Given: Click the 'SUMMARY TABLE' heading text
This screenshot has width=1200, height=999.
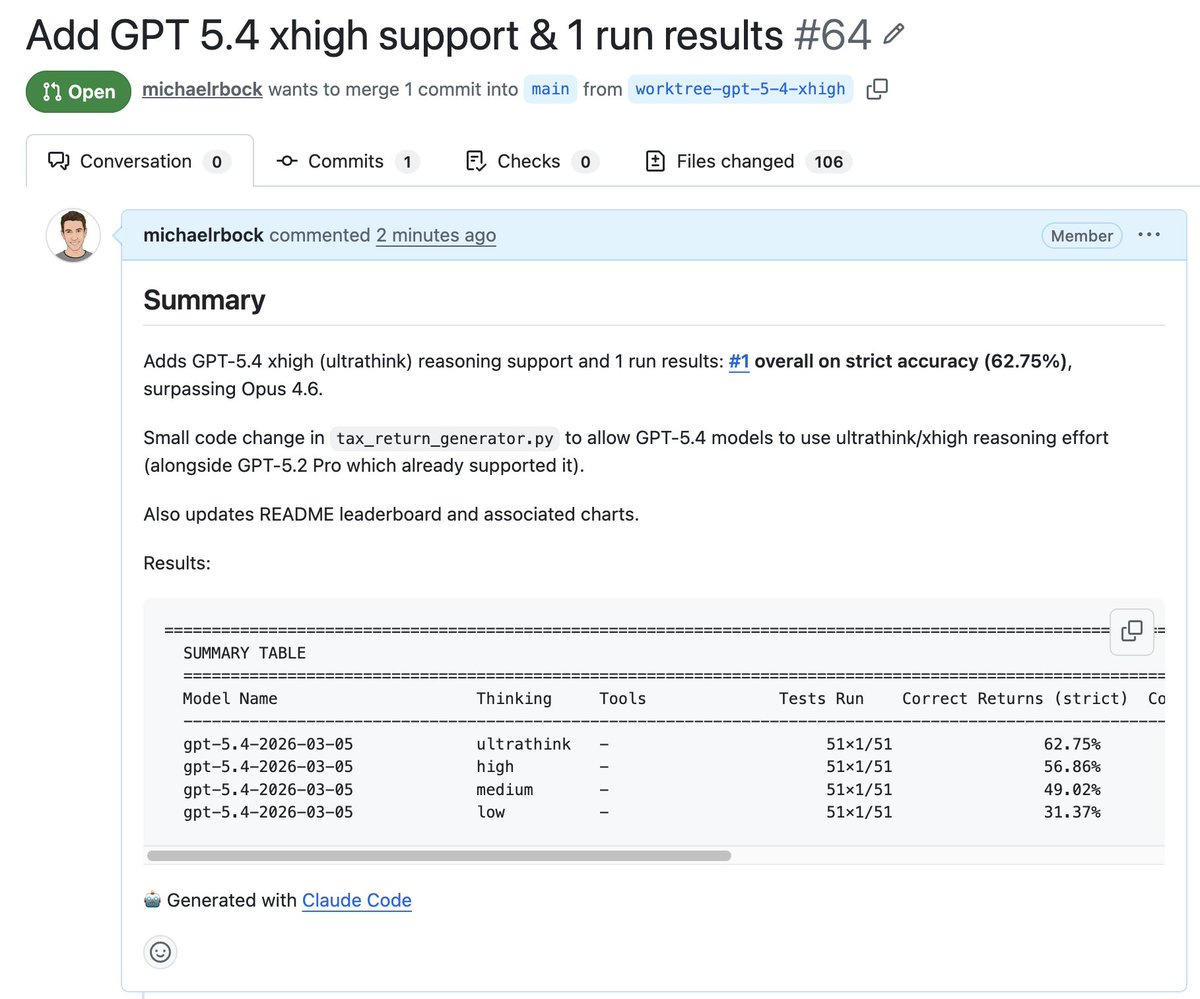Looking at the screenshot, I should coord(244,653).
